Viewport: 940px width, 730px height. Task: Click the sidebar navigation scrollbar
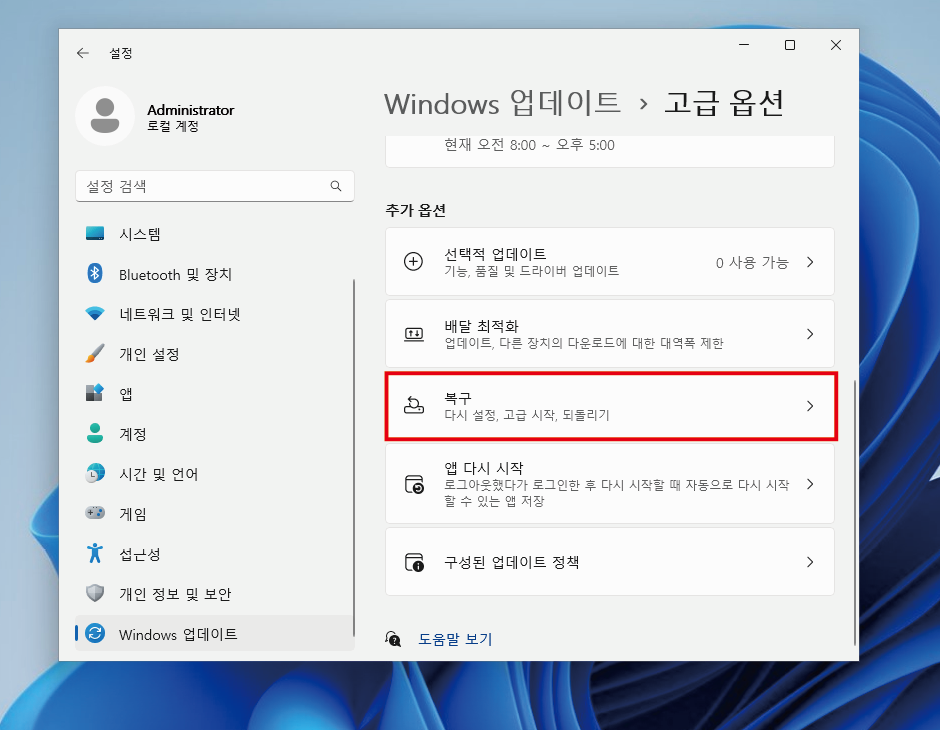tap(354, 458)
